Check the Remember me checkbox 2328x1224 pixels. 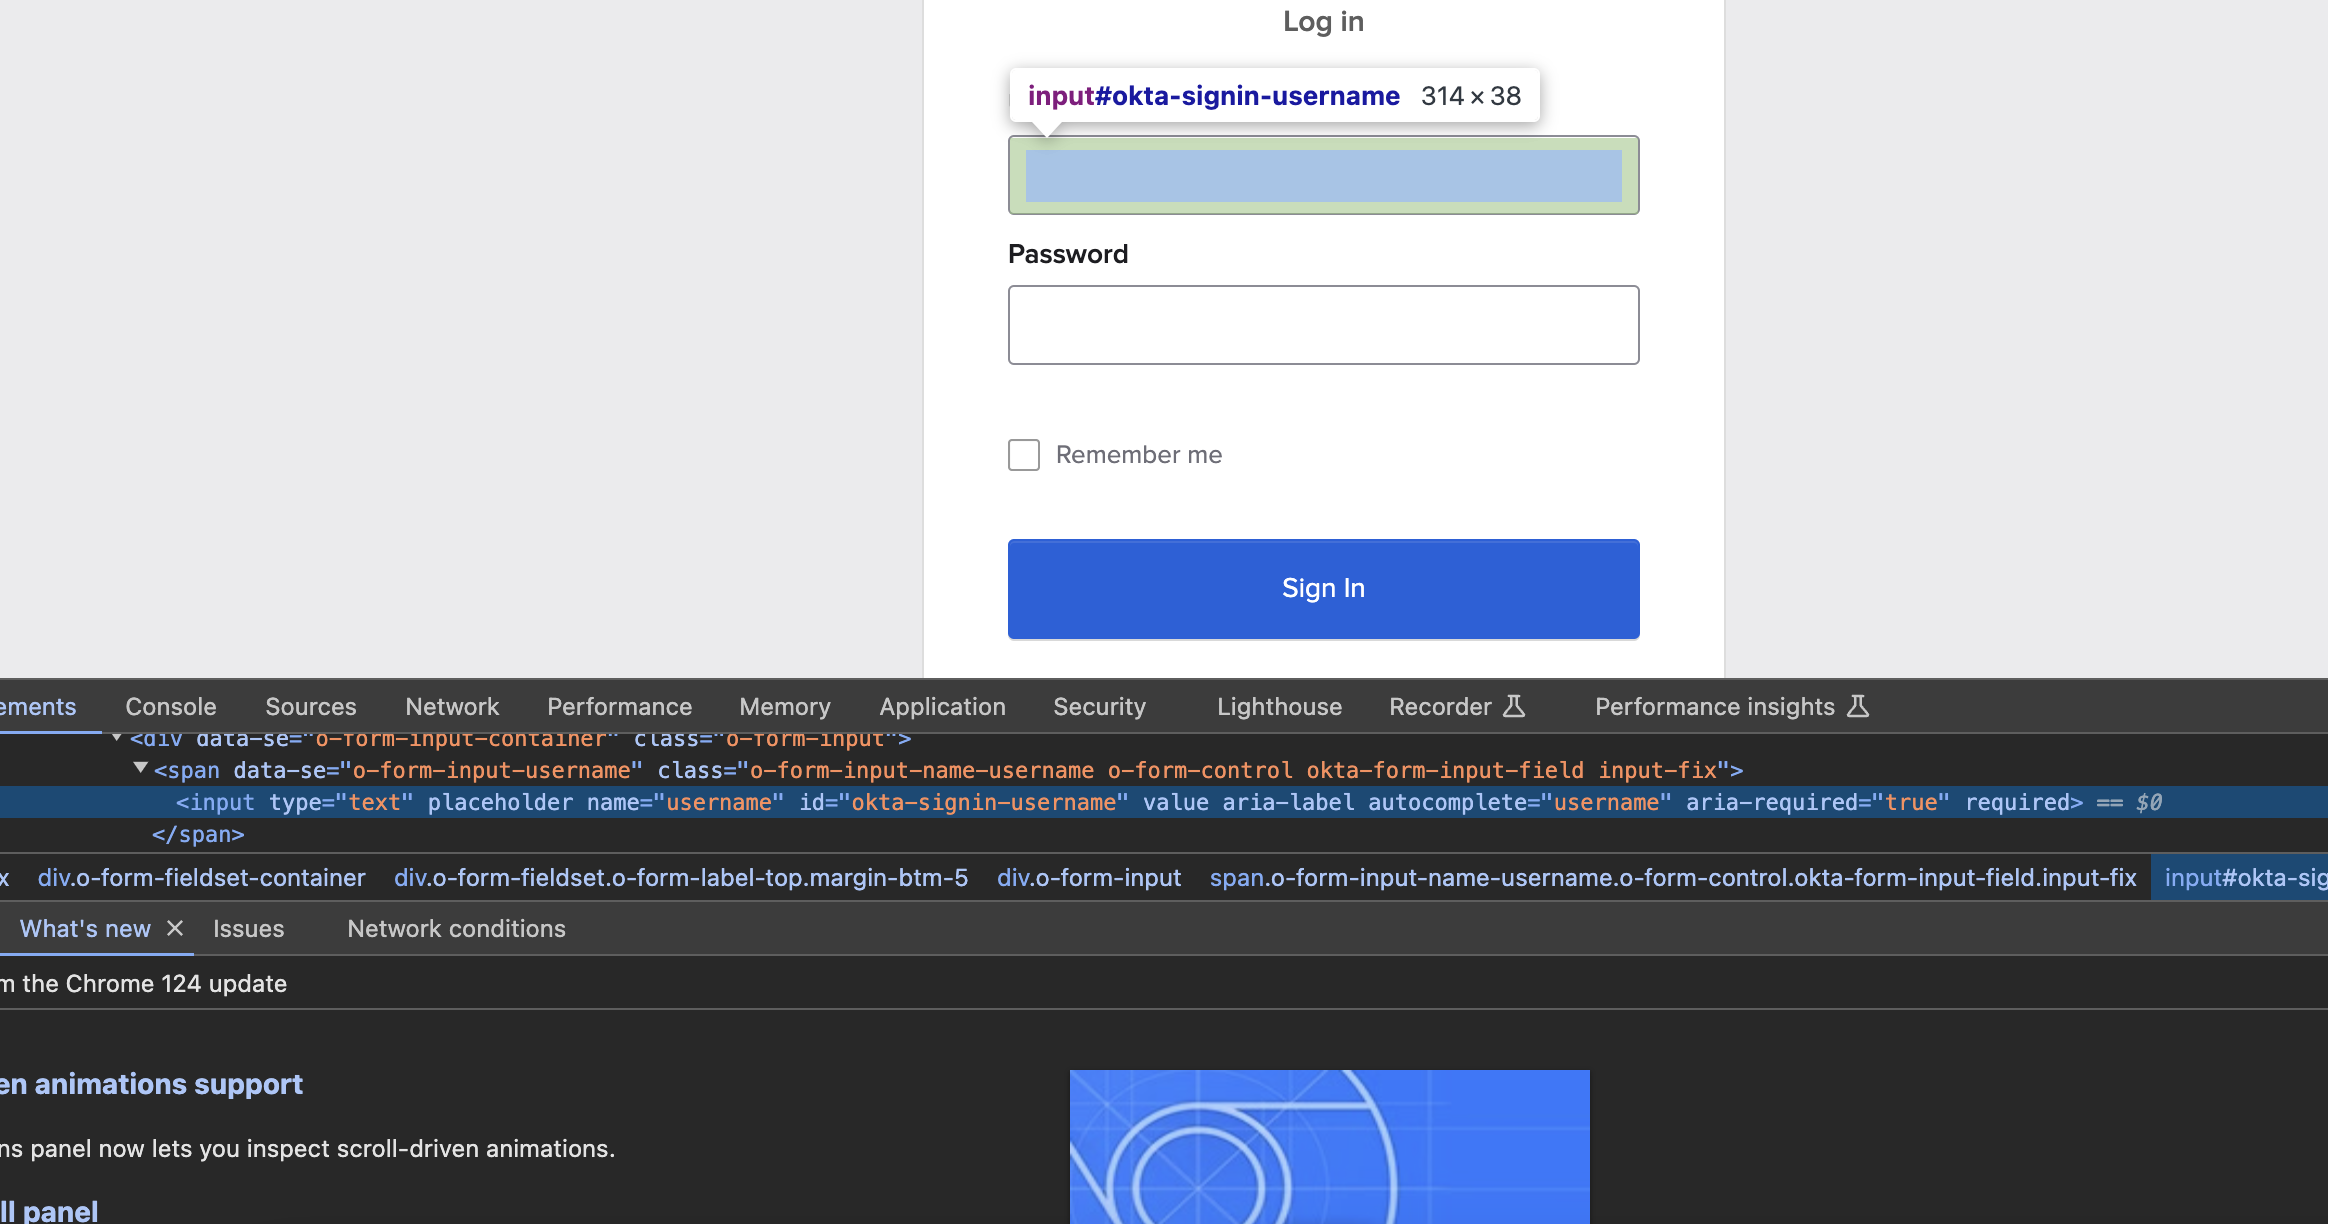coord(1024,455)
